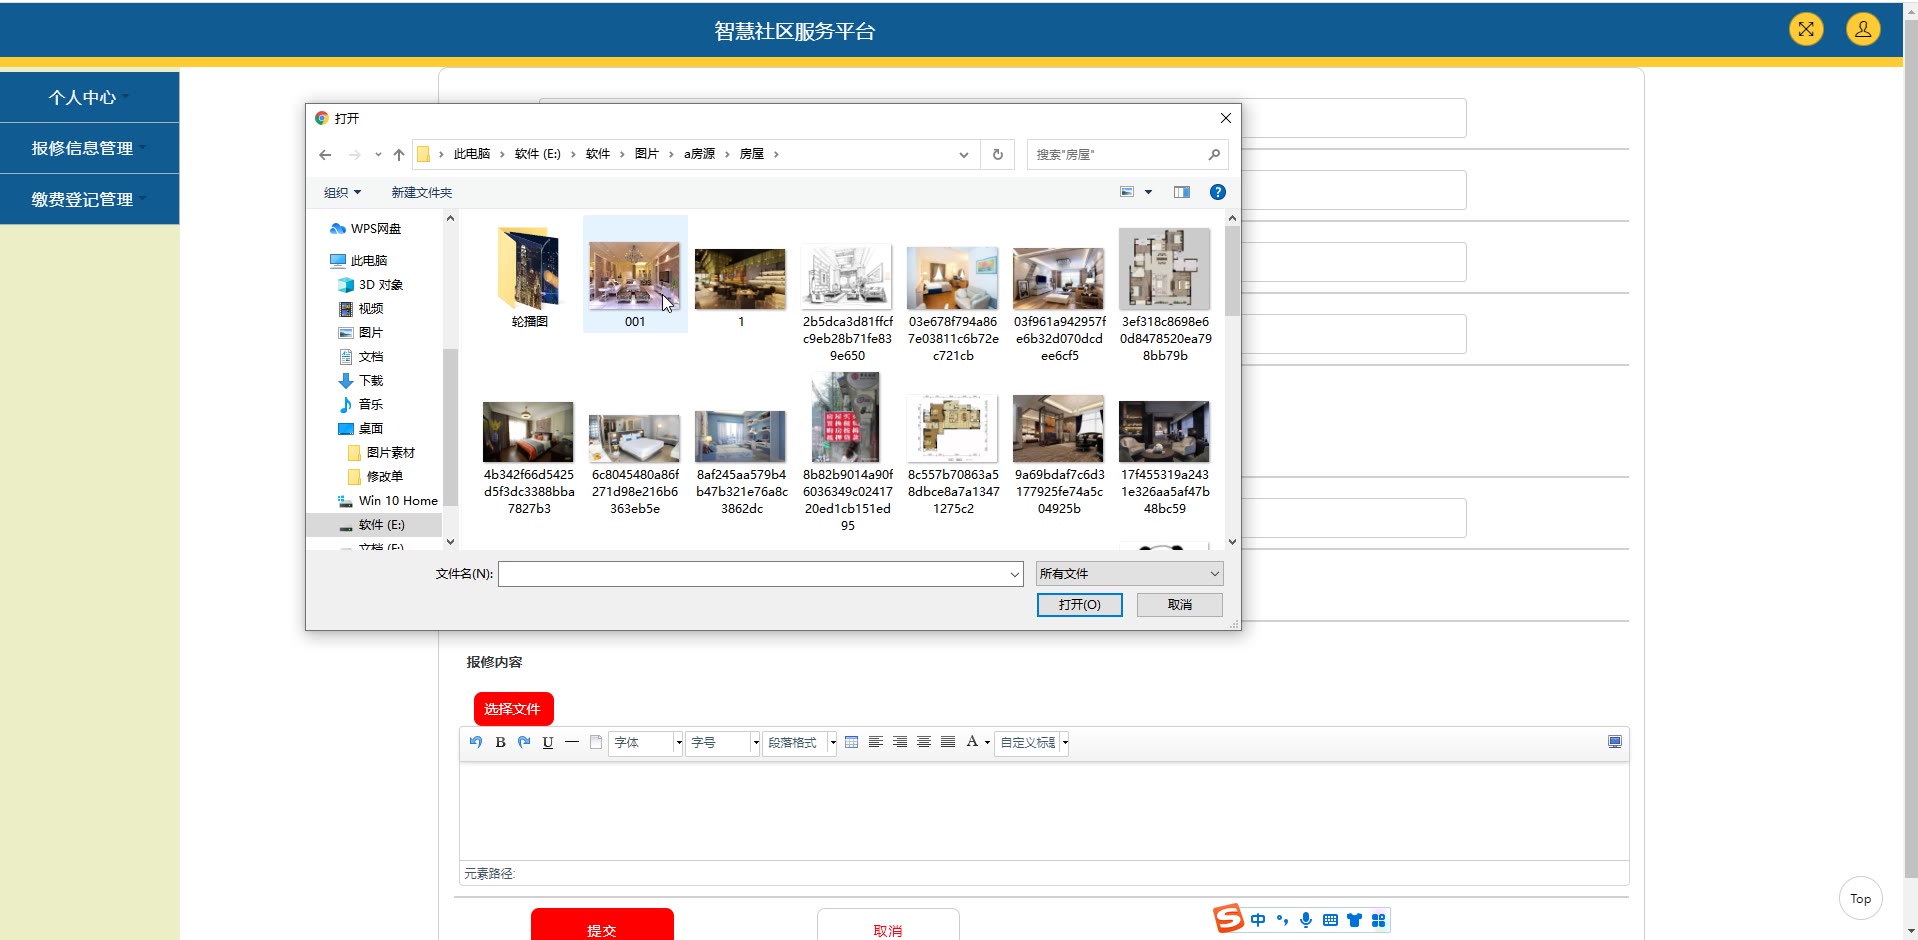This screenshot has height=940, width=1918.
Task: Open file dialog help icon
Action: point(1217,192)
